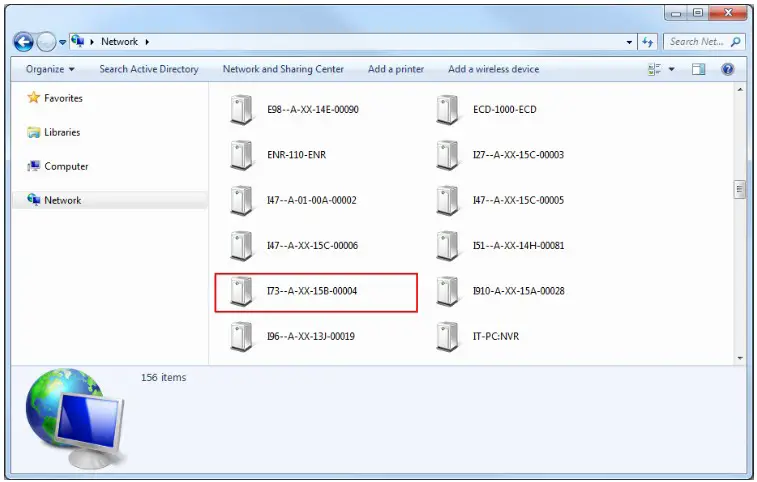The height and width of the screenshot is (482, 757).
Task: Click the Libraries folder icon
Action: pos(33,132)
